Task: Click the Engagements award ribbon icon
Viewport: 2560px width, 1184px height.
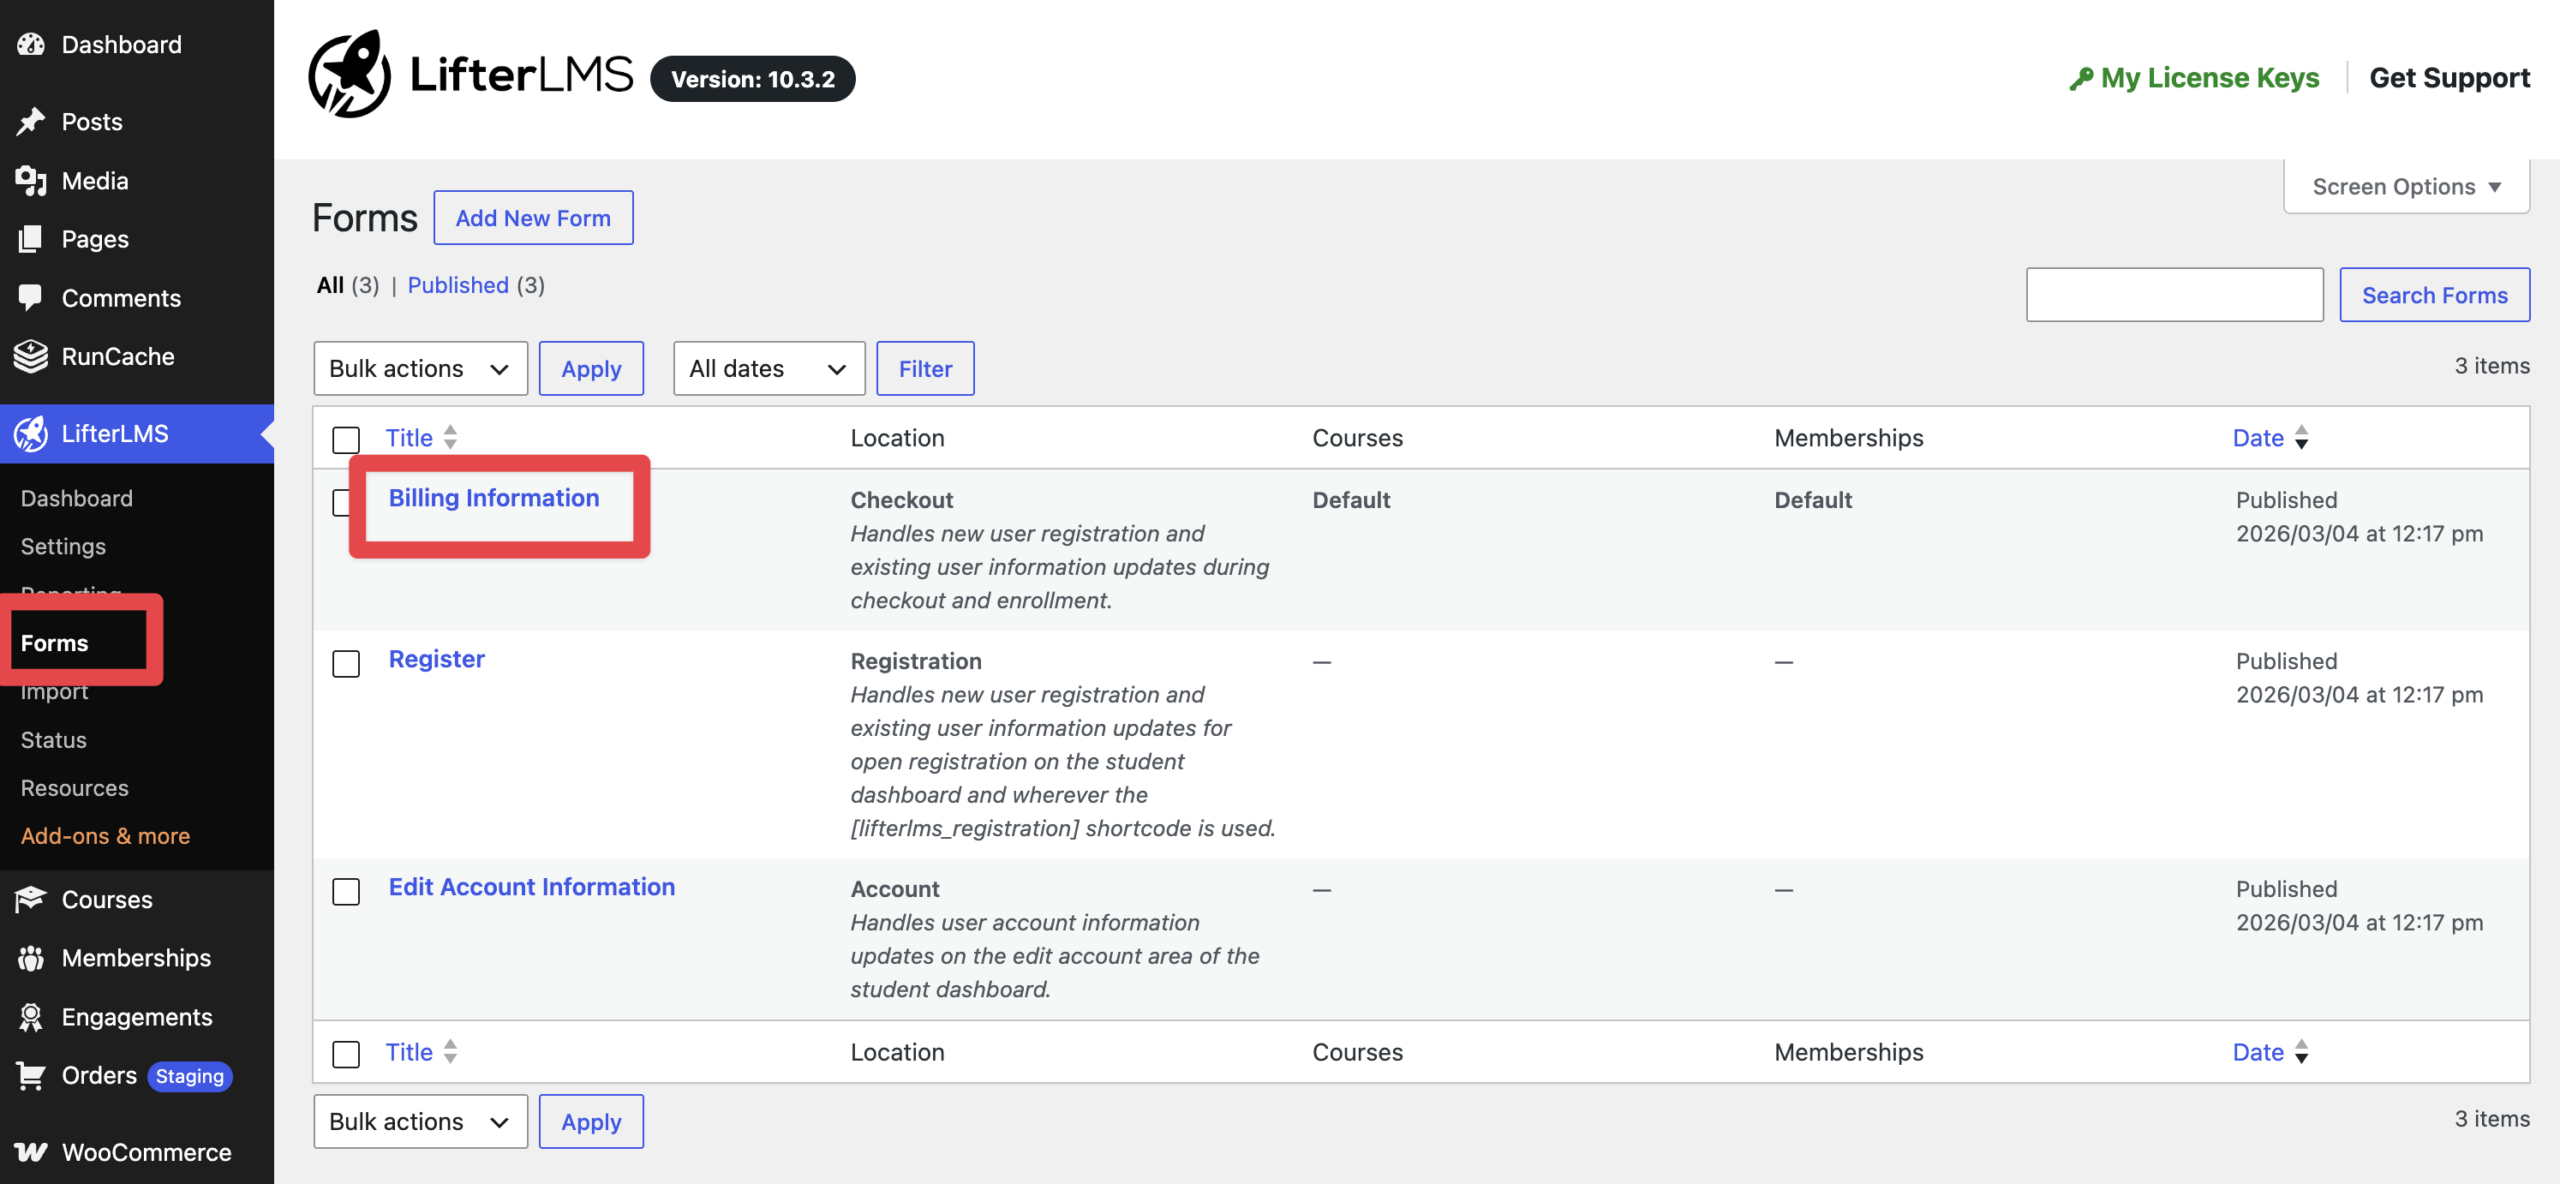Action: click(x=31, y=1017)
